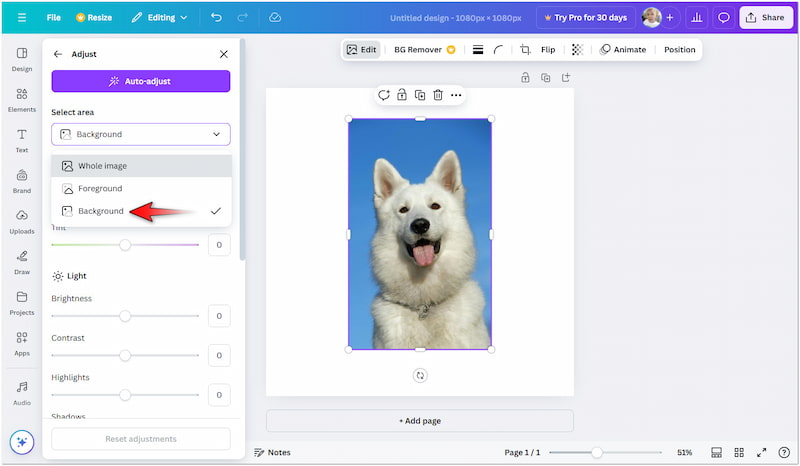Click the Position toolbar item
The height and width of the screenshot is (466, 800).
tap(679, 50)
